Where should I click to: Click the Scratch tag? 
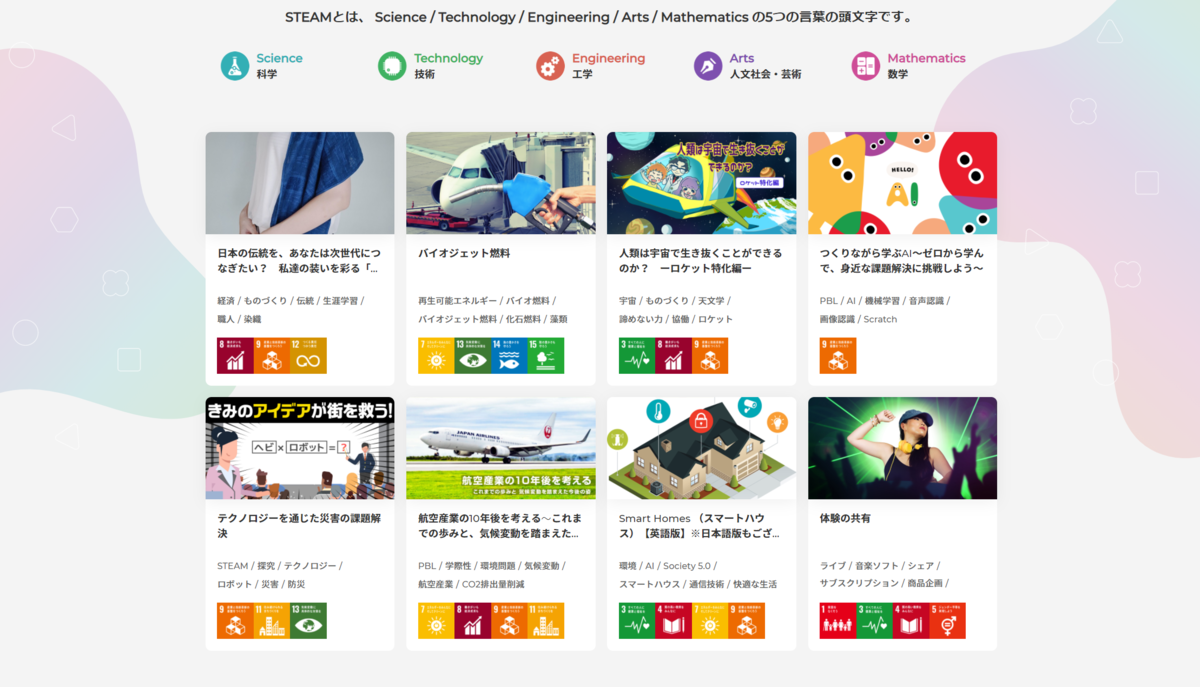[880, 319]
